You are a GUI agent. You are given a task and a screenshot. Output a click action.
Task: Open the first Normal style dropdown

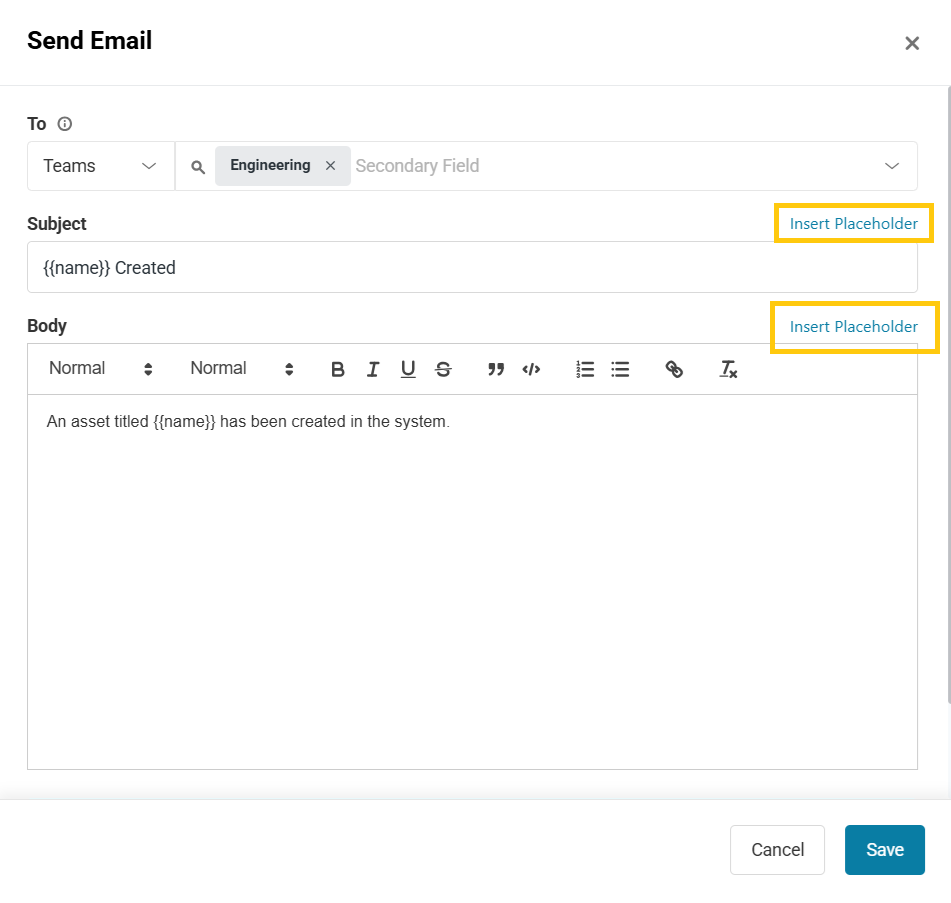[x=100, y=369]
